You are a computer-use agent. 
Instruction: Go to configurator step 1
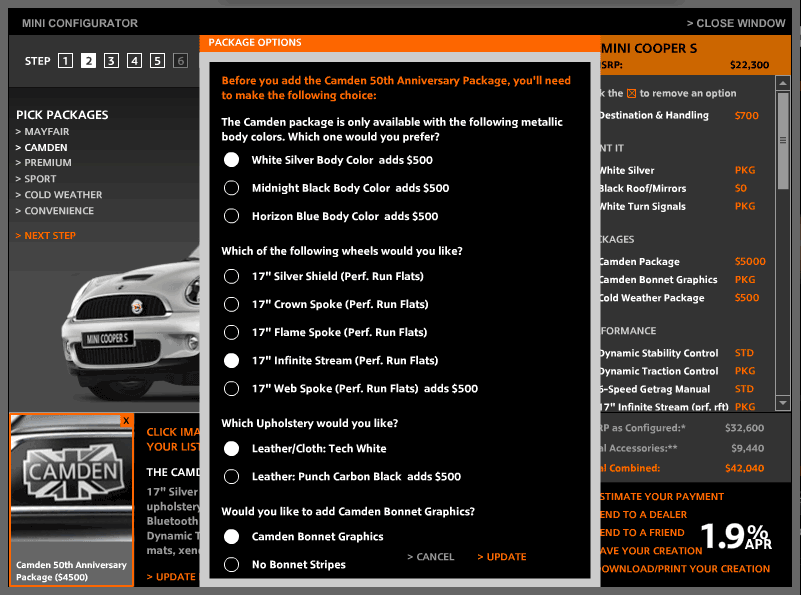pyautogui.click(x=65, y=61)
